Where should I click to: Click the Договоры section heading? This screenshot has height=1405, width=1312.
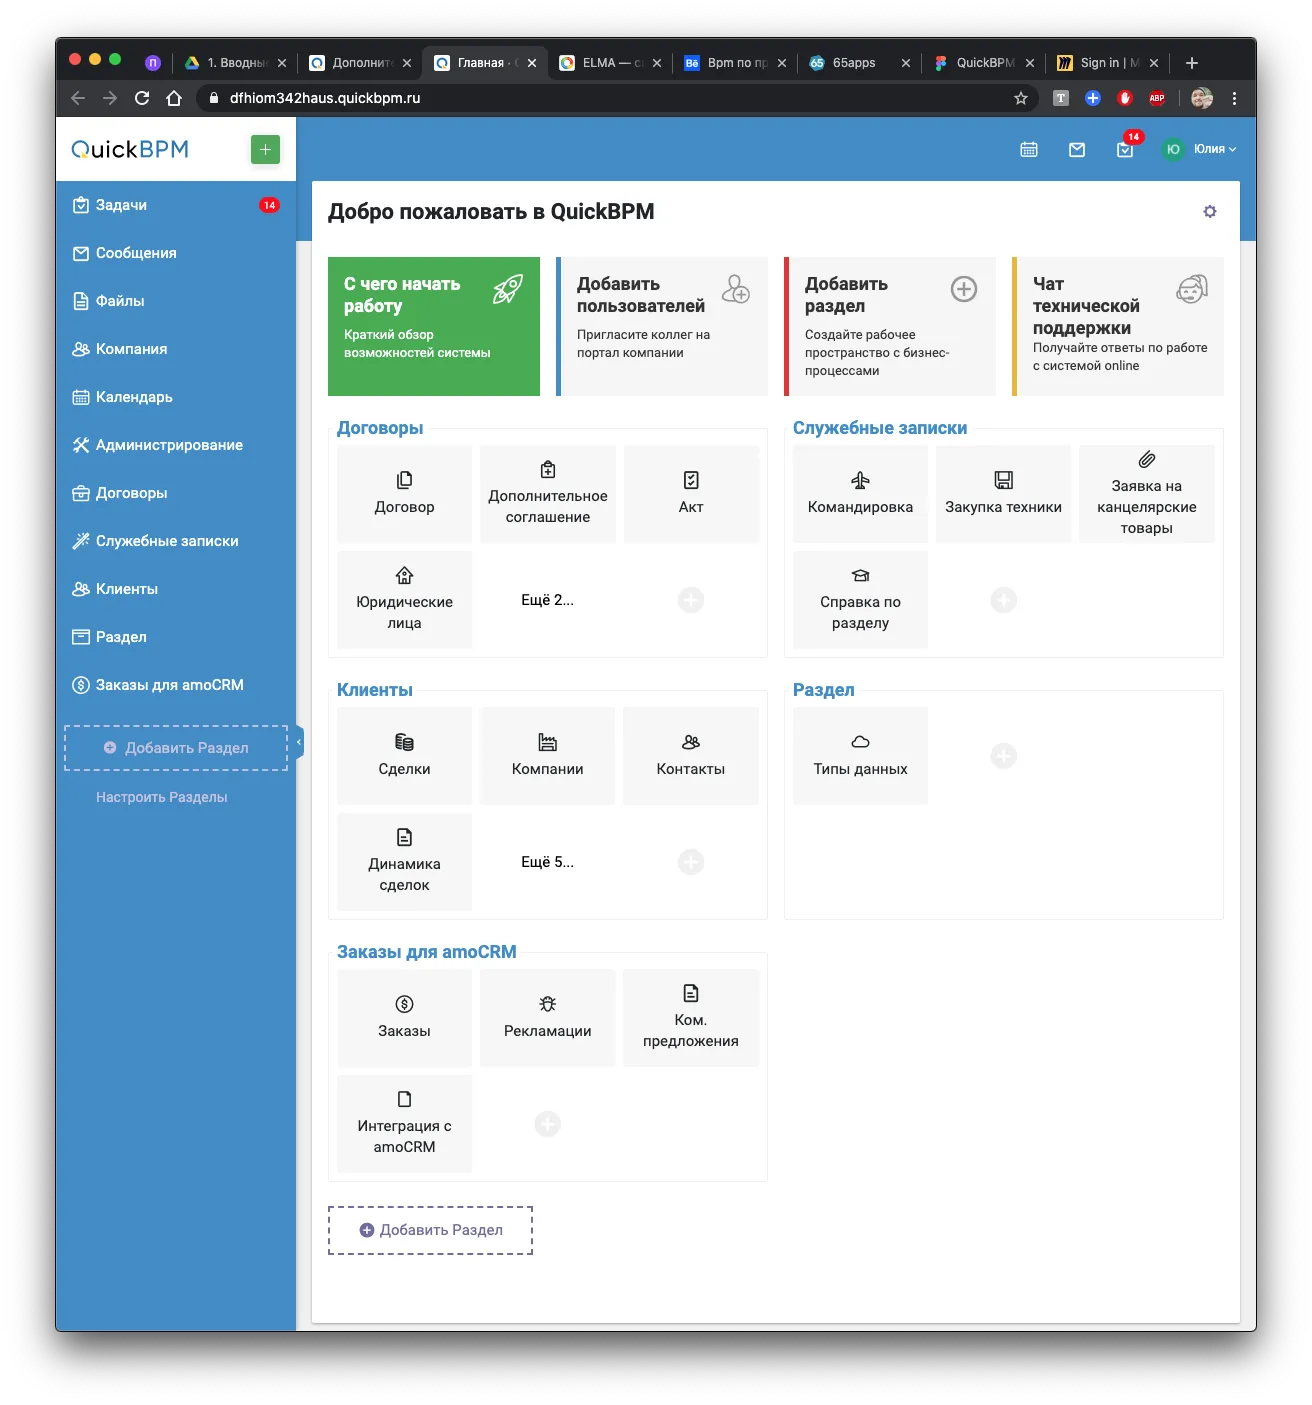(x=380, y=428)
